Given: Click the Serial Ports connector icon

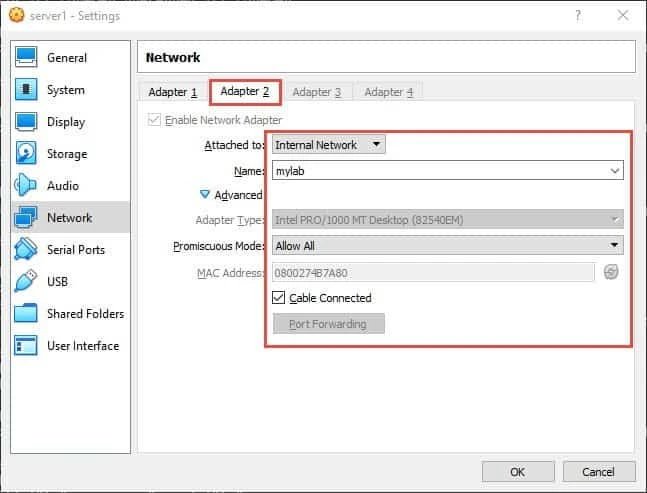Looking at the screenshot, I should pyautogui.click(x=26, y=249).
